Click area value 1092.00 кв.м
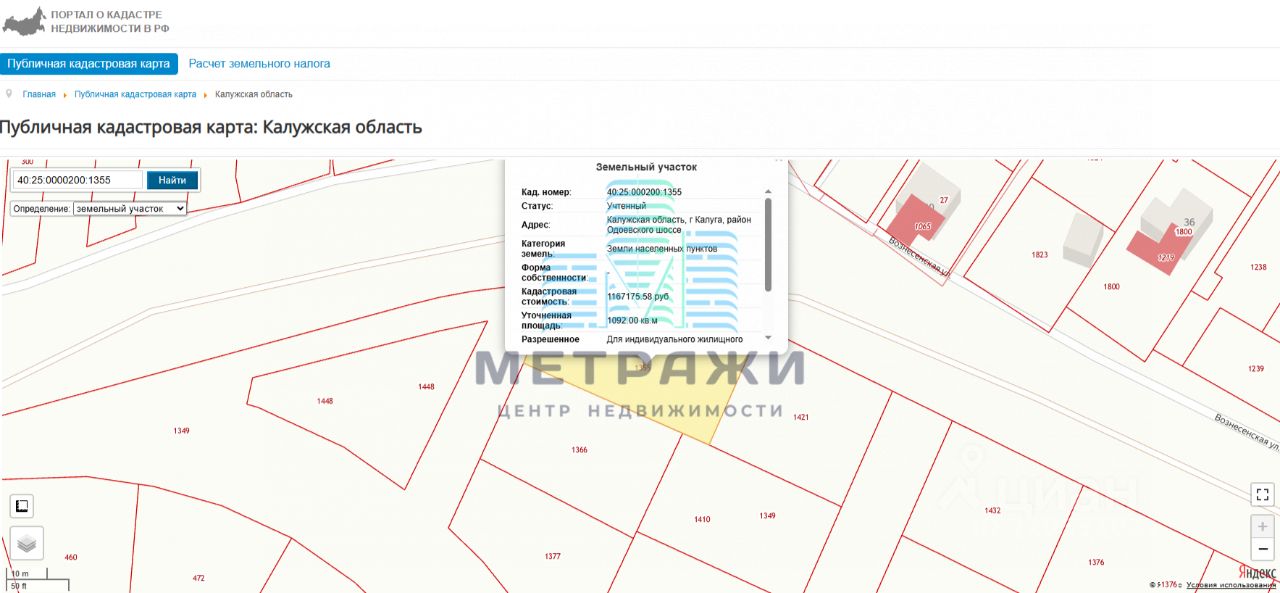The height and width of the screenshot is (593, 1280). click(632, 321)
